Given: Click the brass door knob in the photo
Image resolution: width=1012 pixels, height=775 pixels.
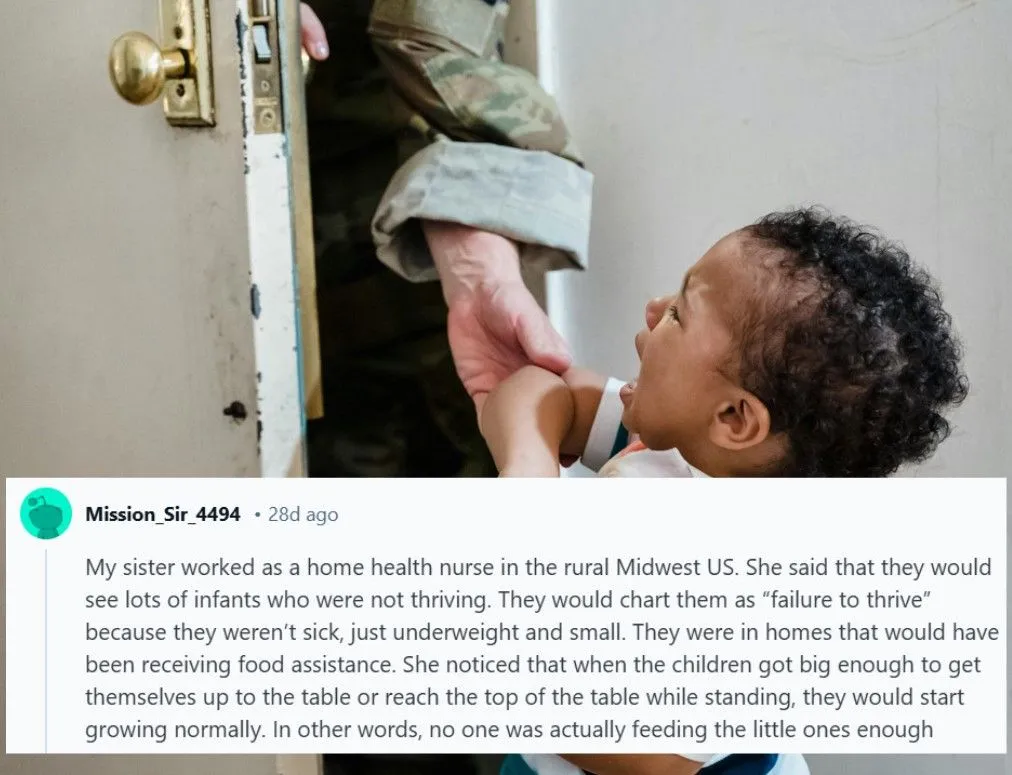Looking at the screenshot, I should pyautogui.click(x=142, y=67).
